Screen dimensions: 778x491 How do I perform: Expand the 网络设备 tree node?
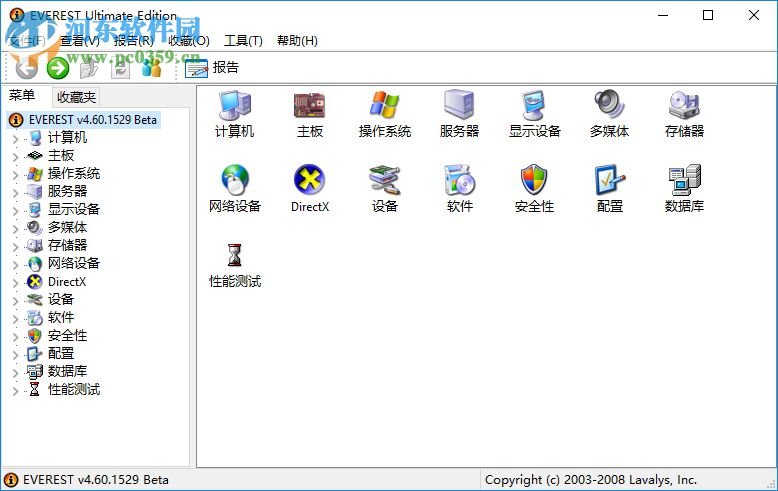[15, 264]
